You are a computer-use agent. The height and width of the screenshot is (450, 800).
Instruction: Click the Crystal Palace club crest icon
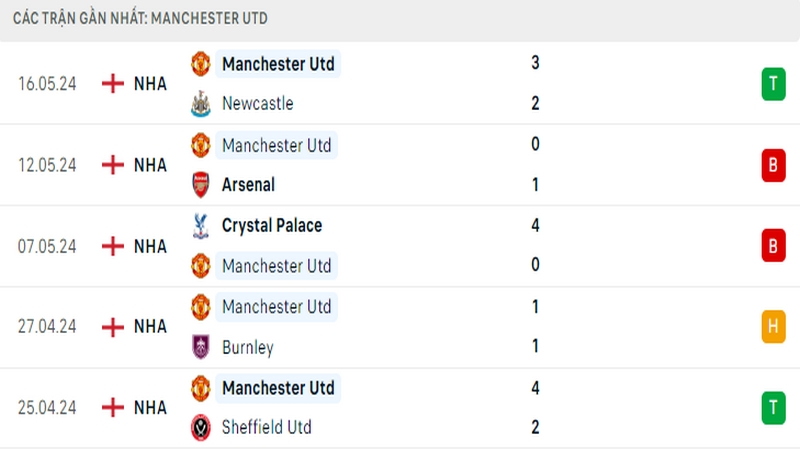(200, 226)
